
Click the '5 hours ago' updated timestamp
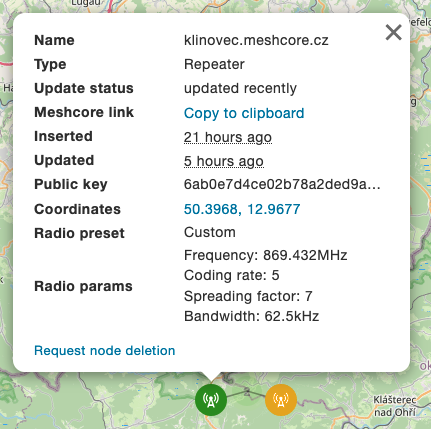point(224,161)
